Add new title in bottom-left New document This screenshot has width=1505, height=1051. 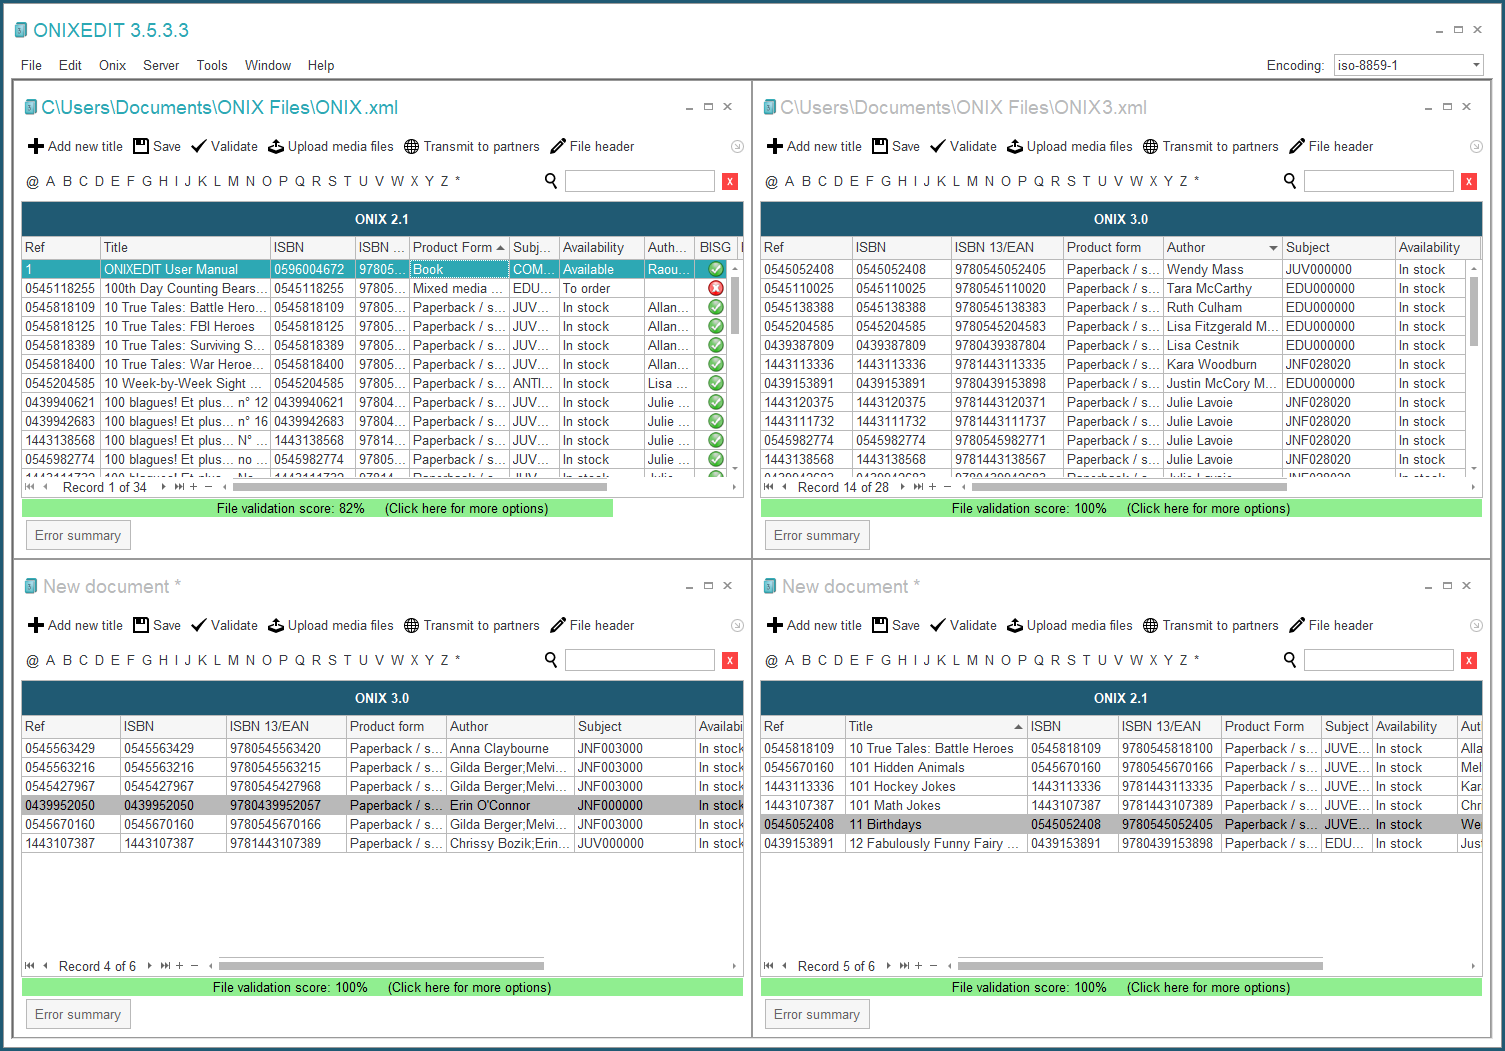click(x=75, y=625)
